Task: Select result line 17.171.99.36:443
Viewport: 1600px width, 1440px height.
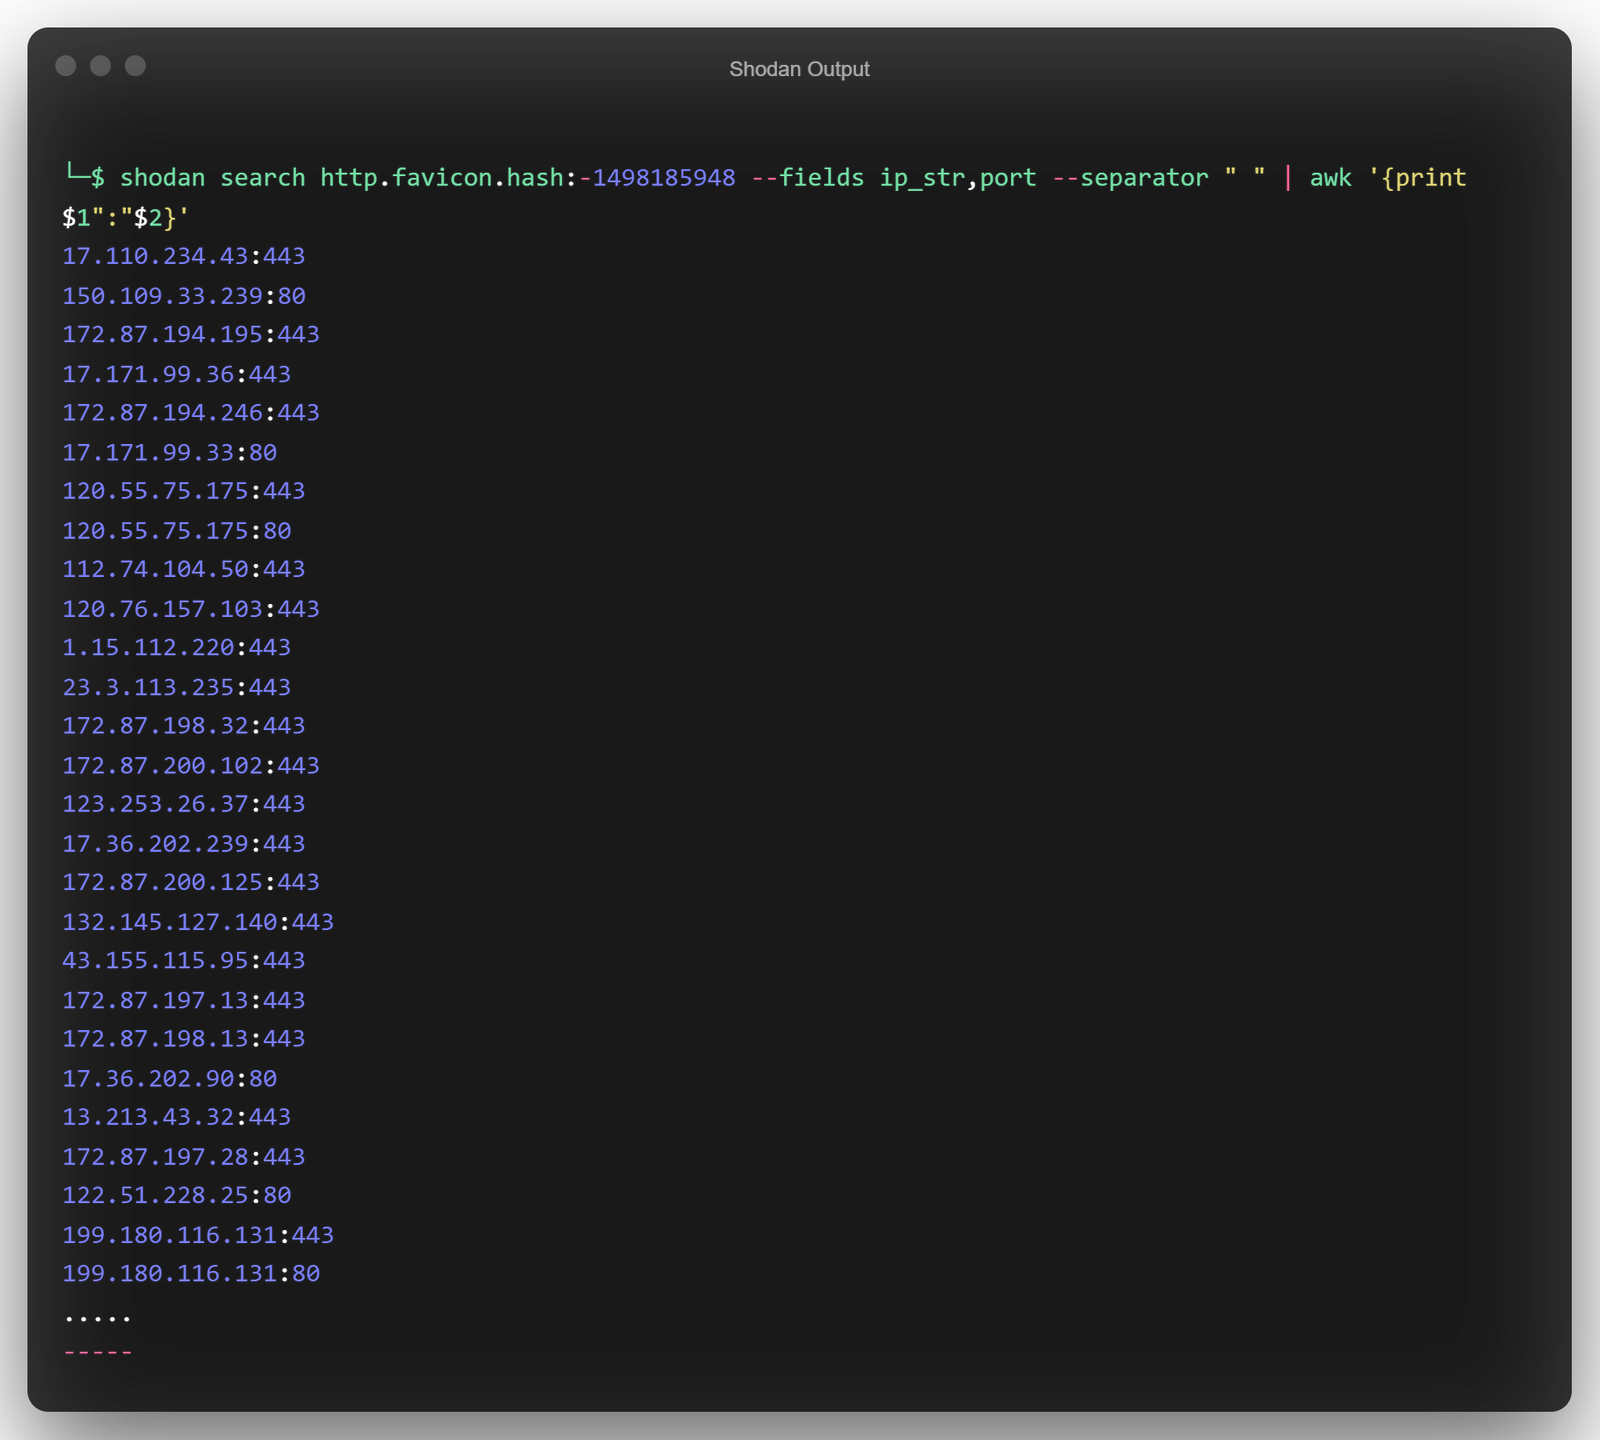Action: tap(177, 374)
